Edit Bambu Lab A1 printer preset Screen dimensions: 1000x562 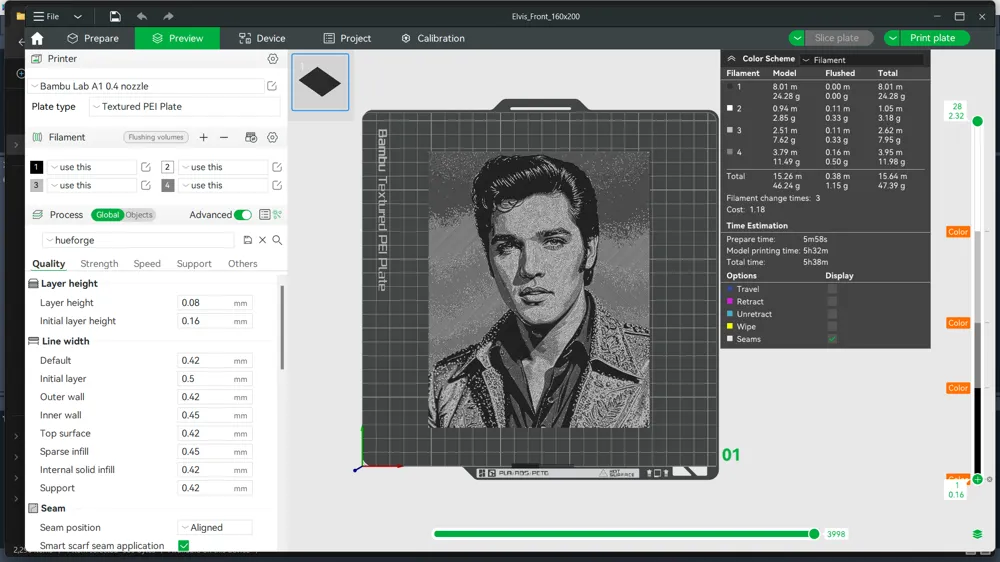coord(272,86)
